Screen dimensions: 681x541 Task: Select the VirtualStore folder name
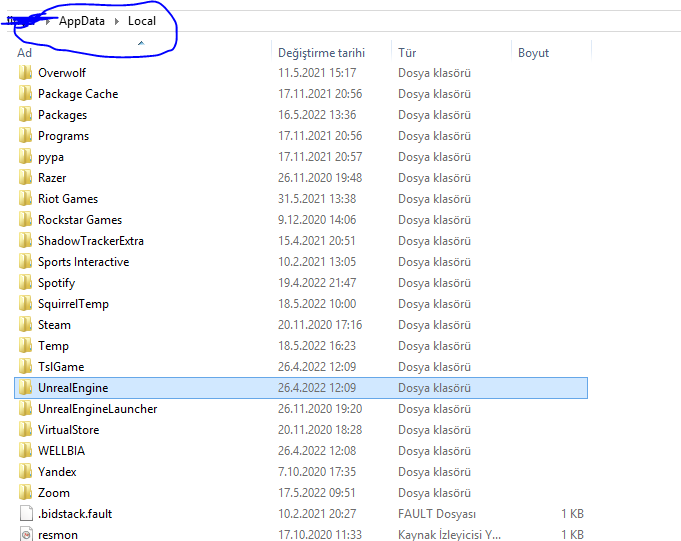coord(69,429)
